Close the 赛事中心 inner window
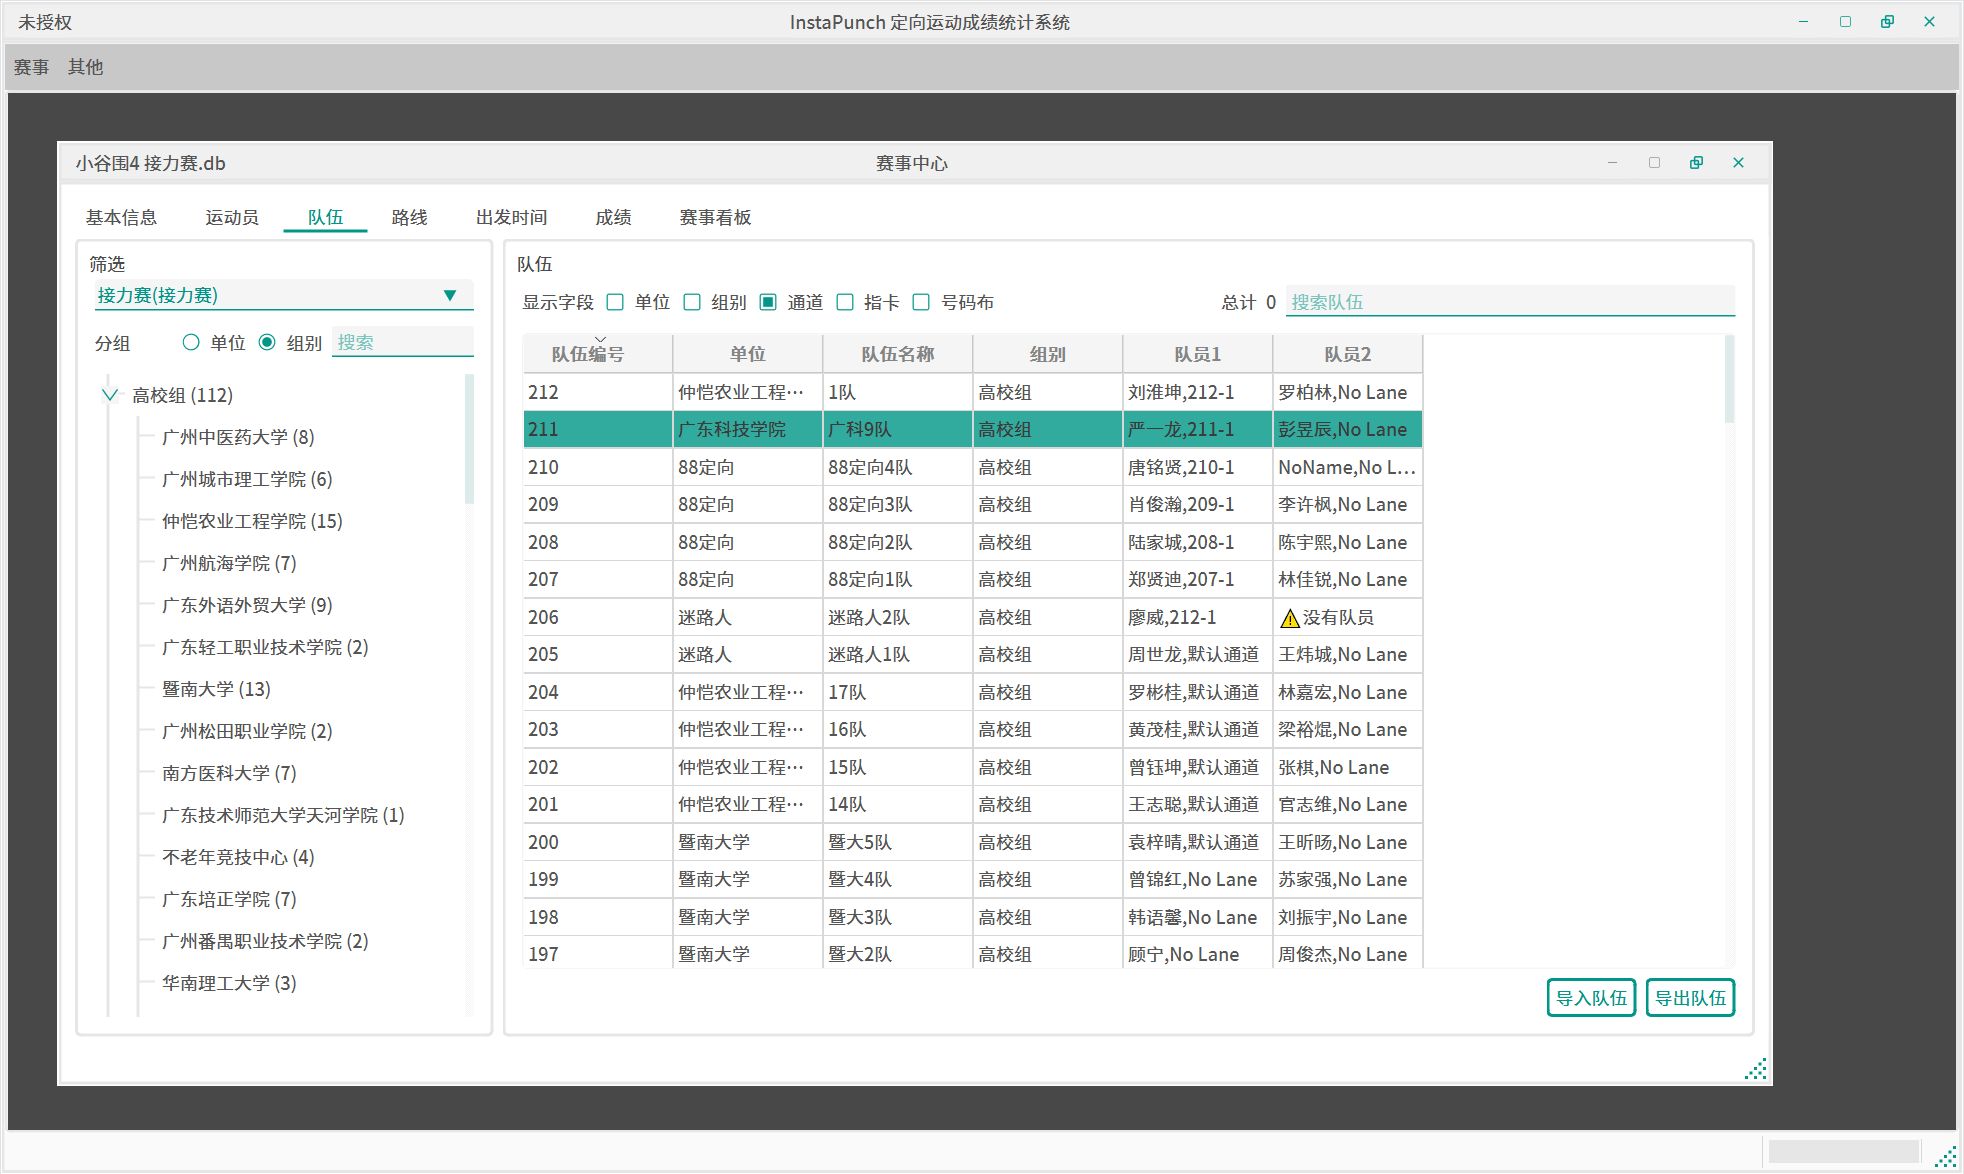Screen dimensions: 1964x1174 (1738, 163)
